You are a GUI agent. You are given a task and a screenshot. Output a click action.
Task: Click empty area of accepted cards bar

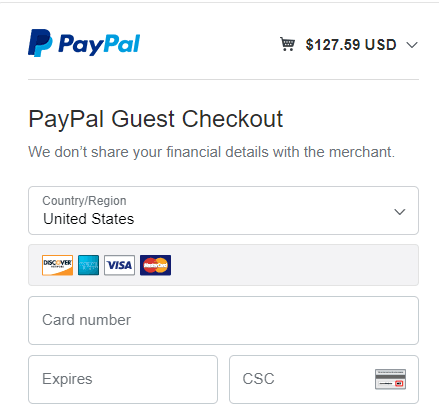(x=293, y=265)
